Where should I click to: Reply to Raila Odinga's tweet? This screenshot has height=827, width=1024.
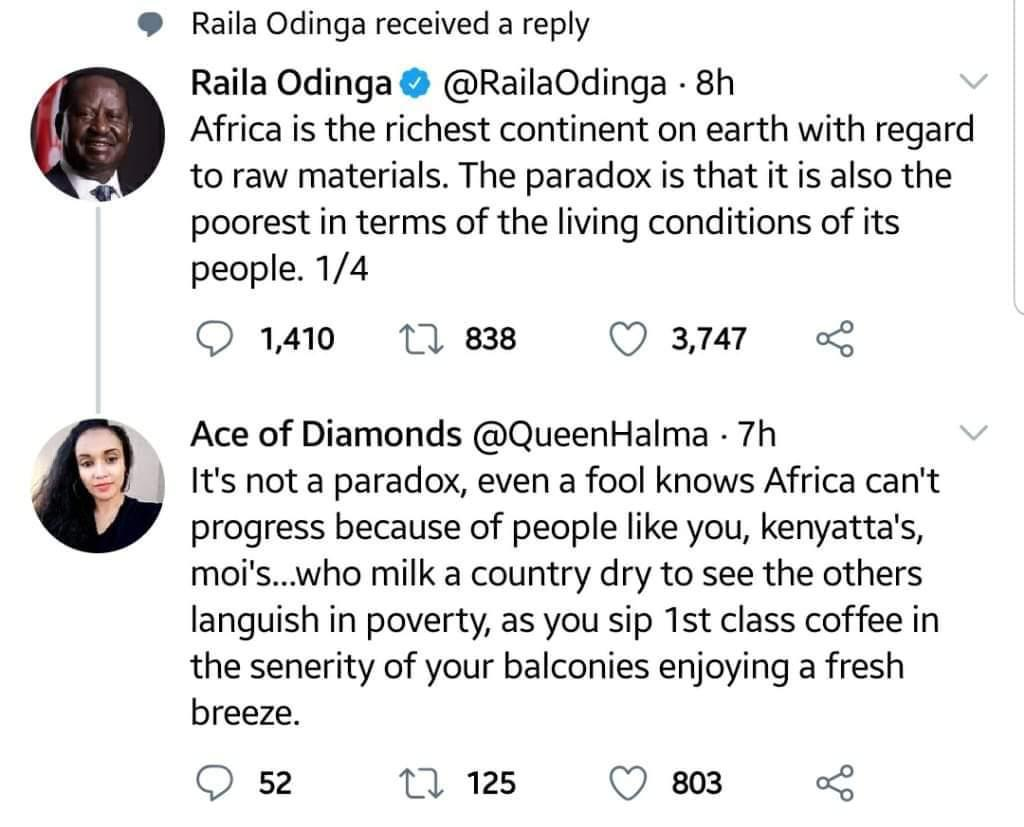pos(212,339)
